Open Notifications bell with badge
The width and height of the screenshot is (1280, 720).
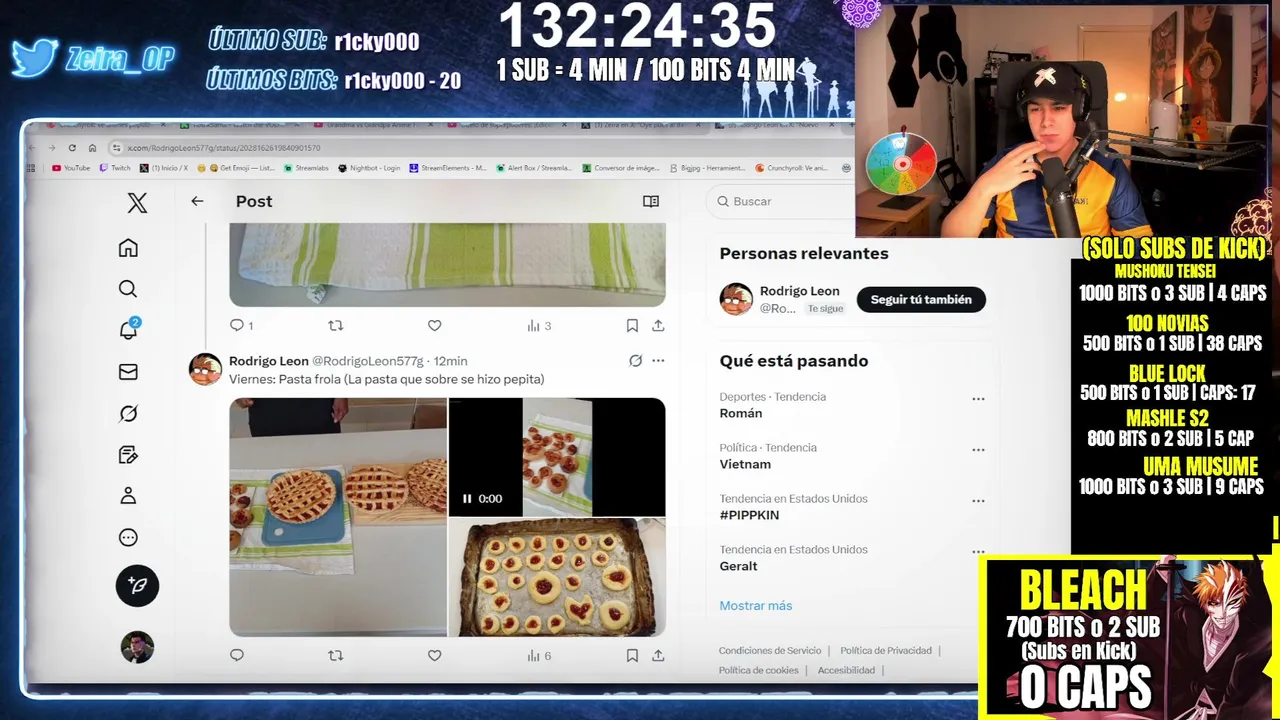129,329
